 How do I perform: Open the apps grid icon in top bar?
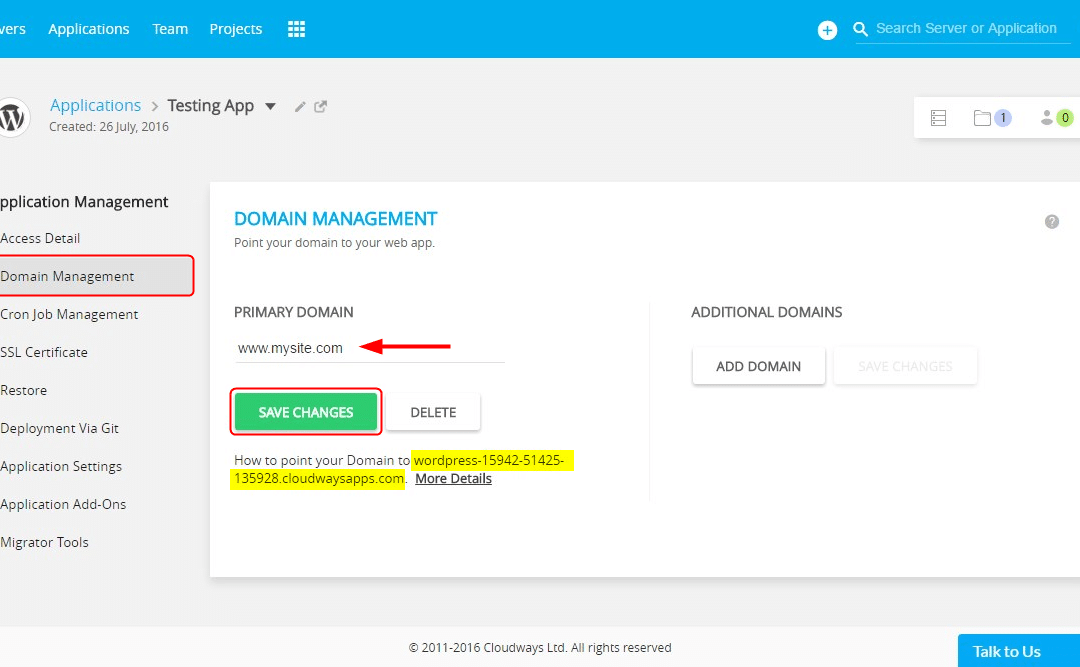(296, 29)
